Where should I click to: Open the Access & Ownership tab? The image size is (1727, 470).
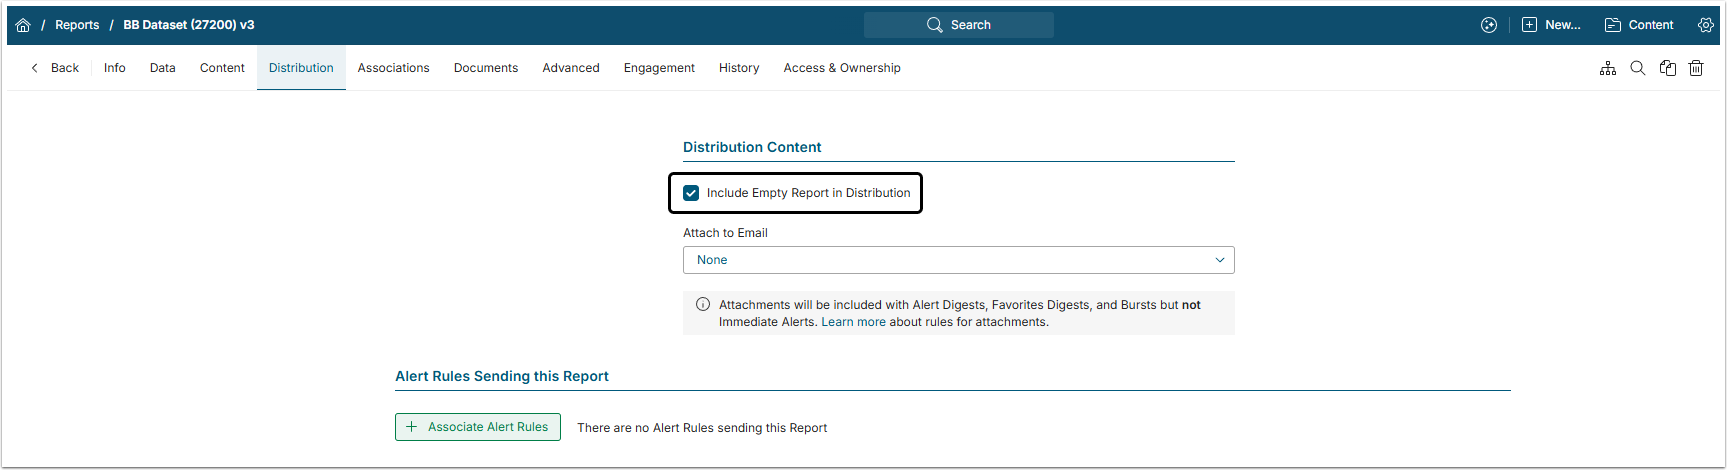(x=842, y=68)
